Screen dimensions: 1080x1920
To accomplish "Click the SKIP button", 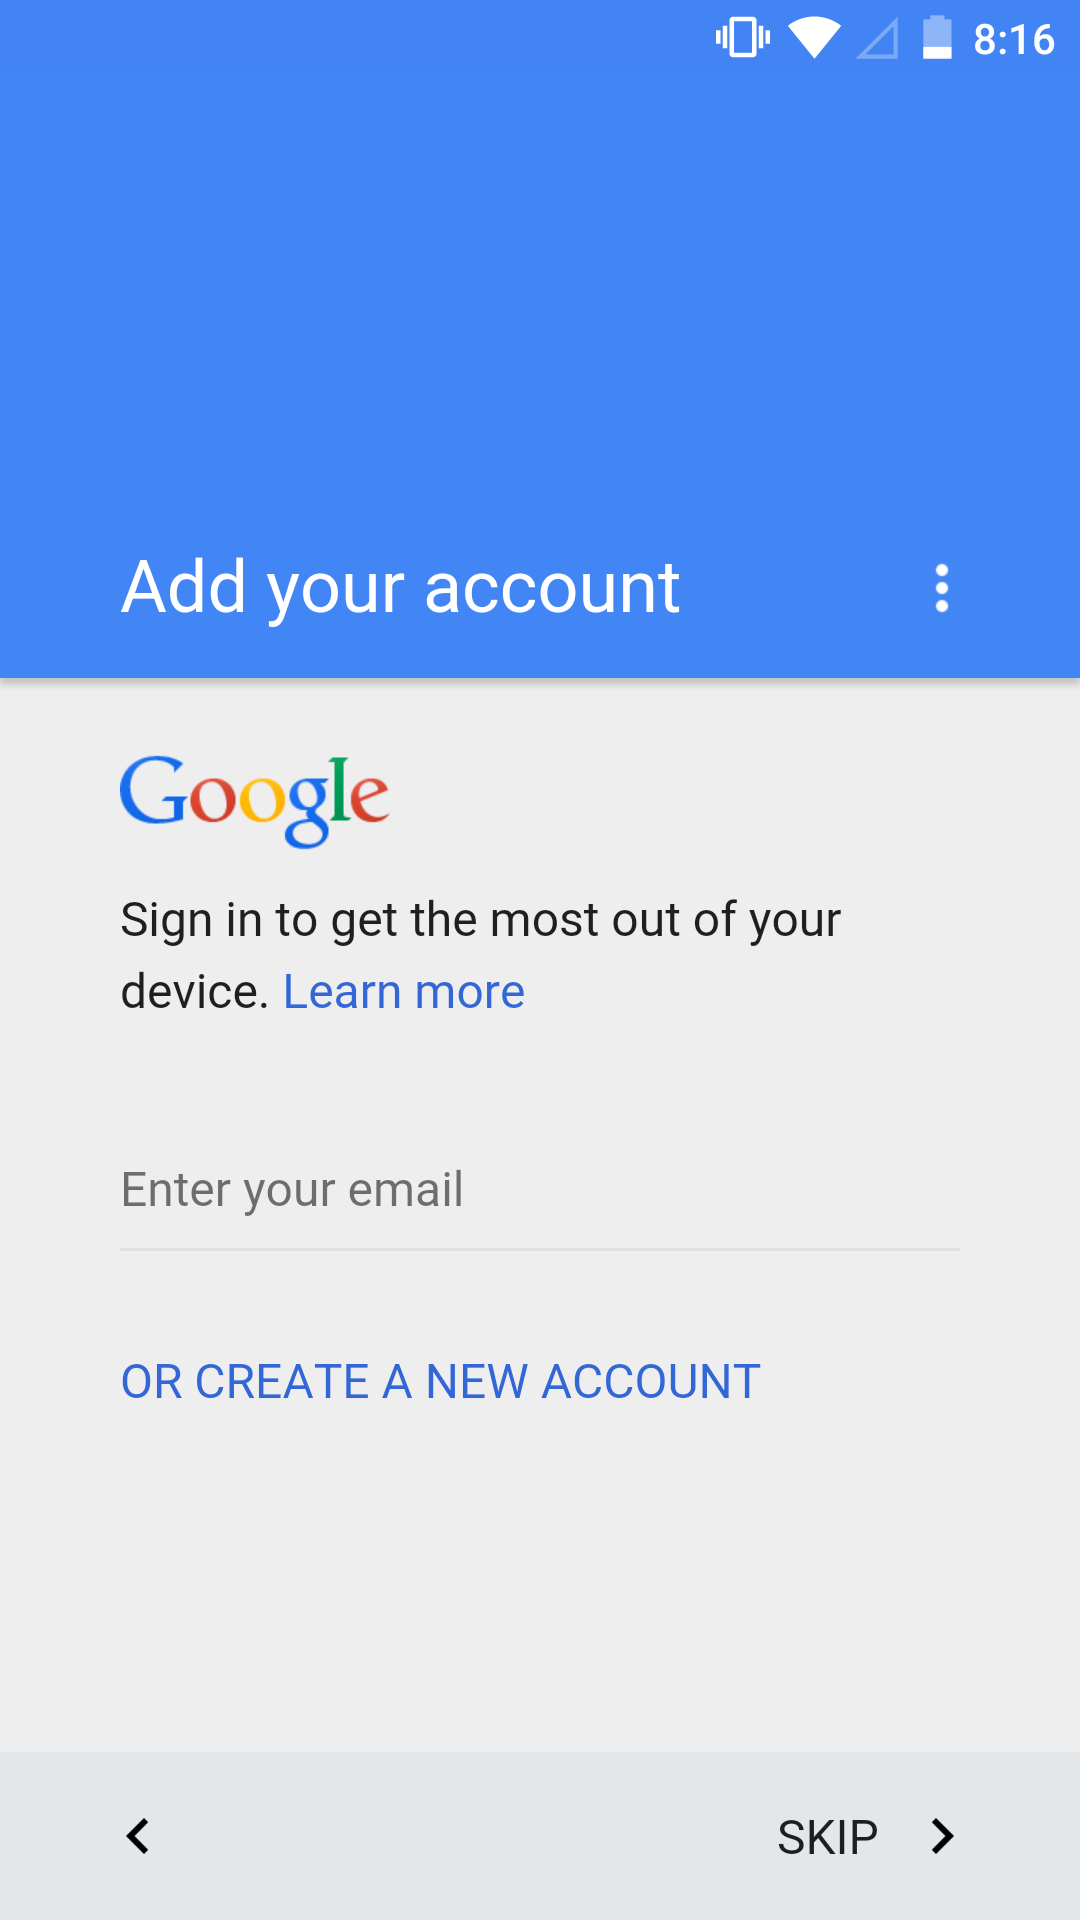I will [827, 1837].
